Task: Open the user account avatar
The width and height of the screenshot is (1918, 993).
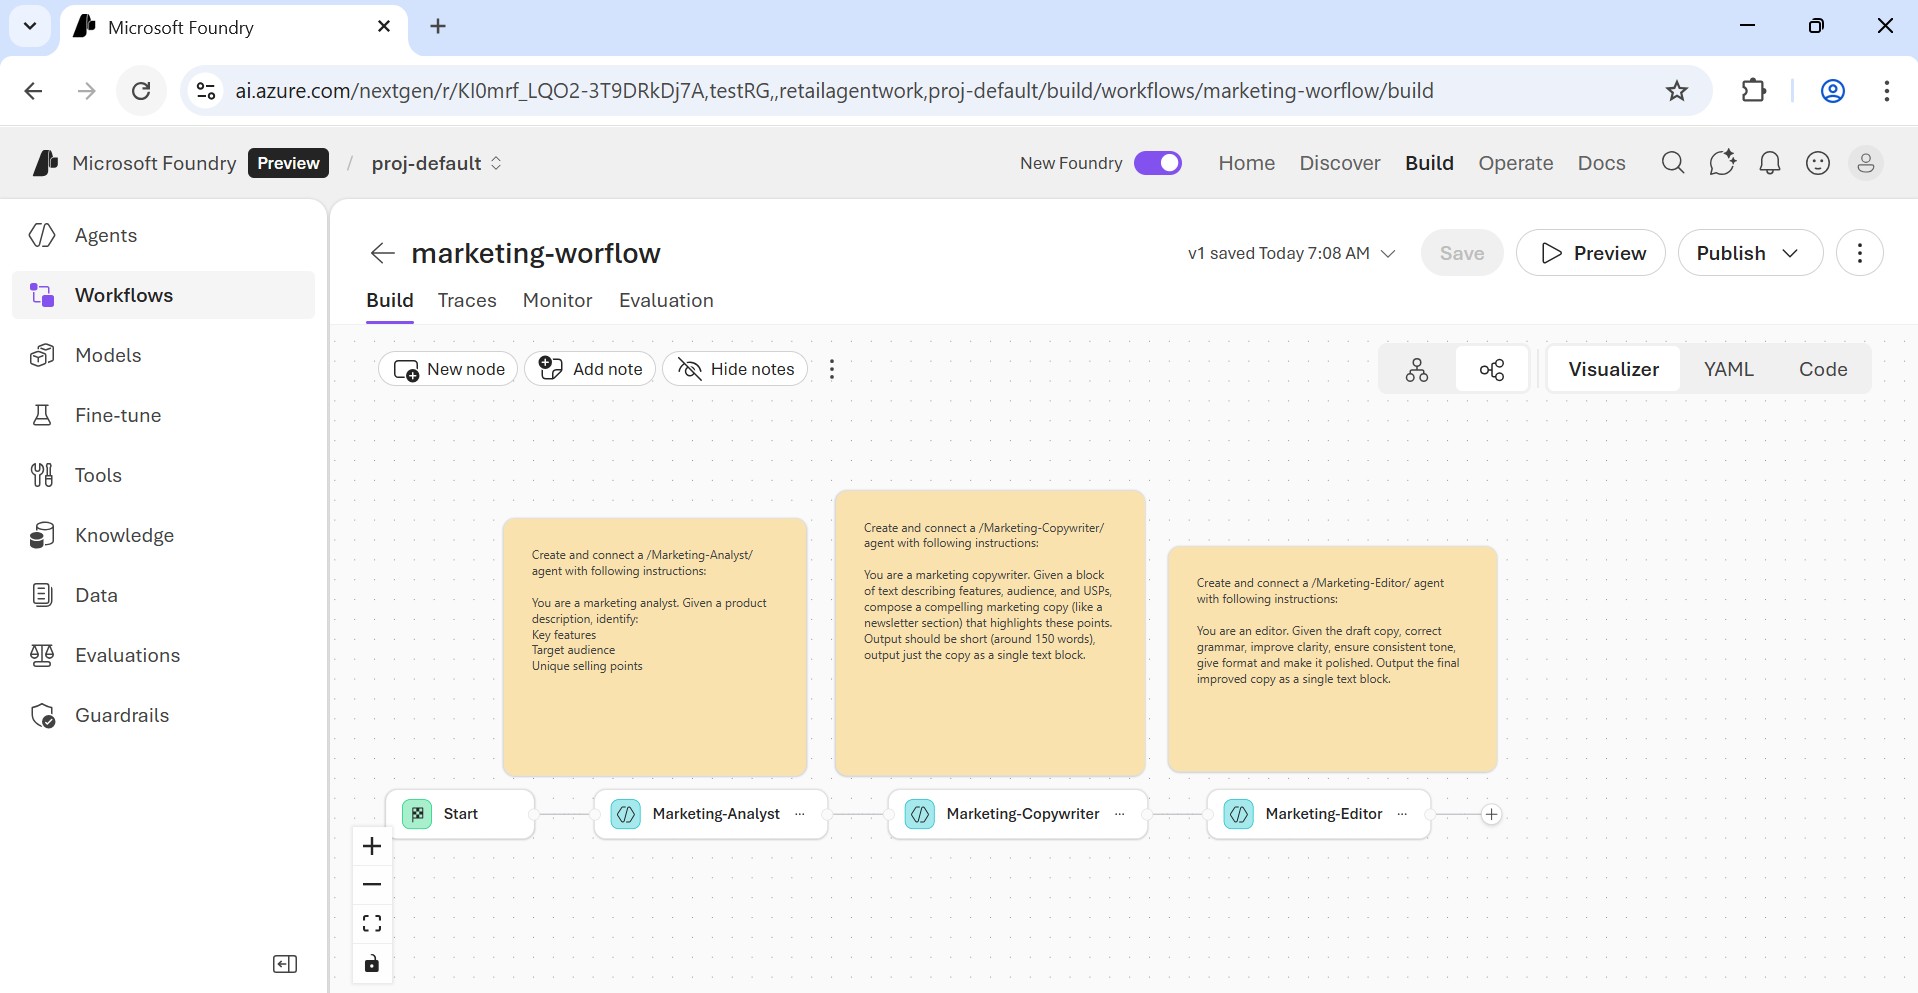Action: (x=1866, y=163)
